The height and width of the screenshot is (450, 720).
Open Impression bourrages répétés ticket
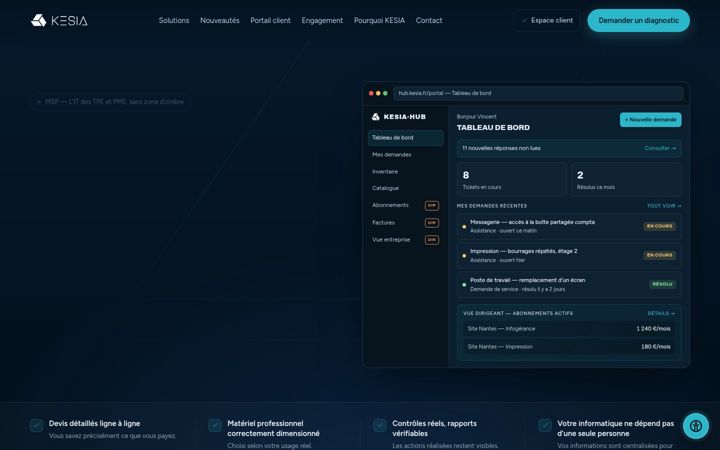(569, 255)
